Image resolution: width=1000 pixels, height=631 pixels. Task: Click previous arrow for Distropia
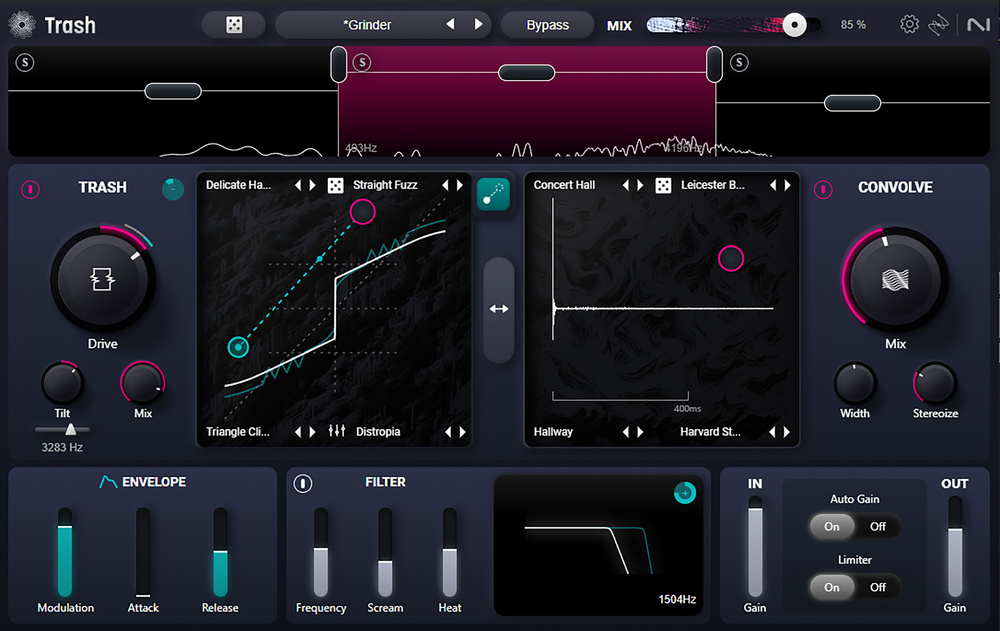tap(447, 432)
